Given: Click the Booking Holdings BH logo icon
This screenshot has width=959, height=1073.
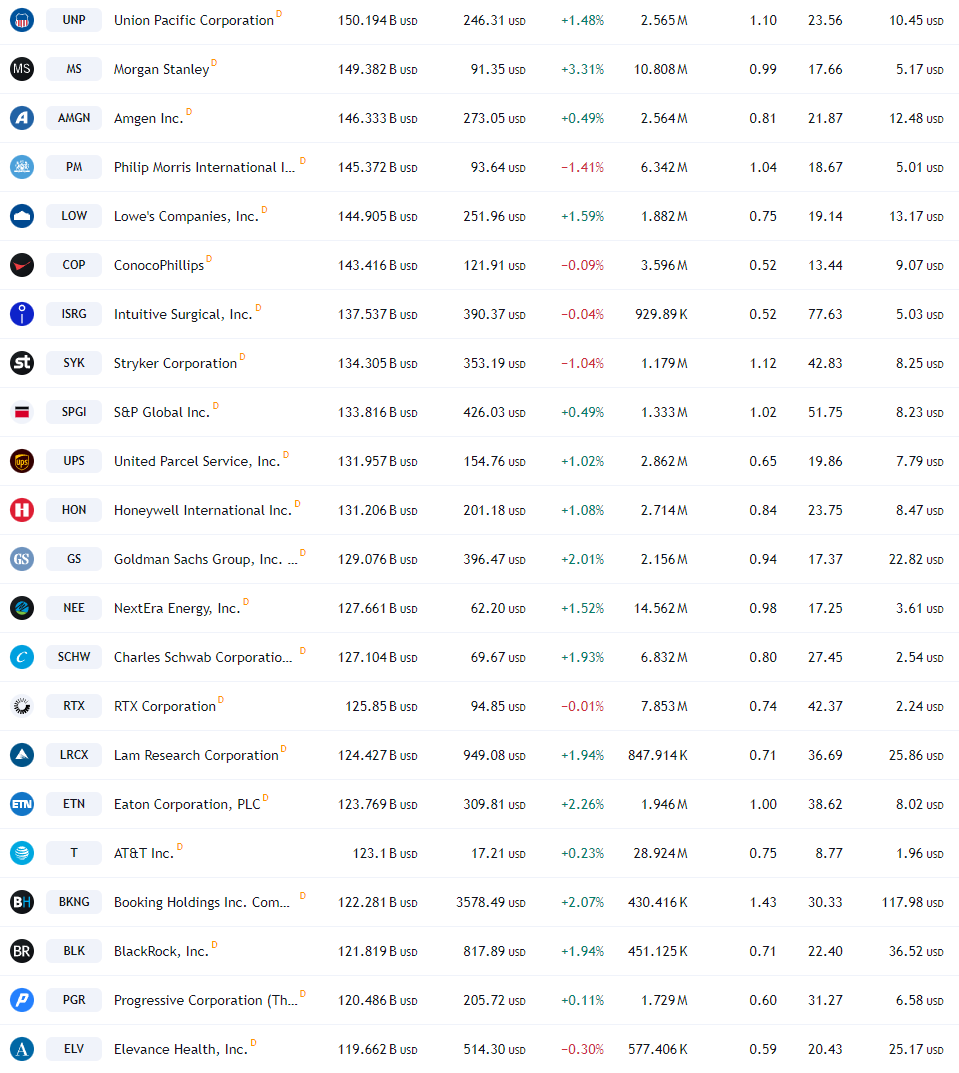Looking at the screenshot, I should point(22,902).
